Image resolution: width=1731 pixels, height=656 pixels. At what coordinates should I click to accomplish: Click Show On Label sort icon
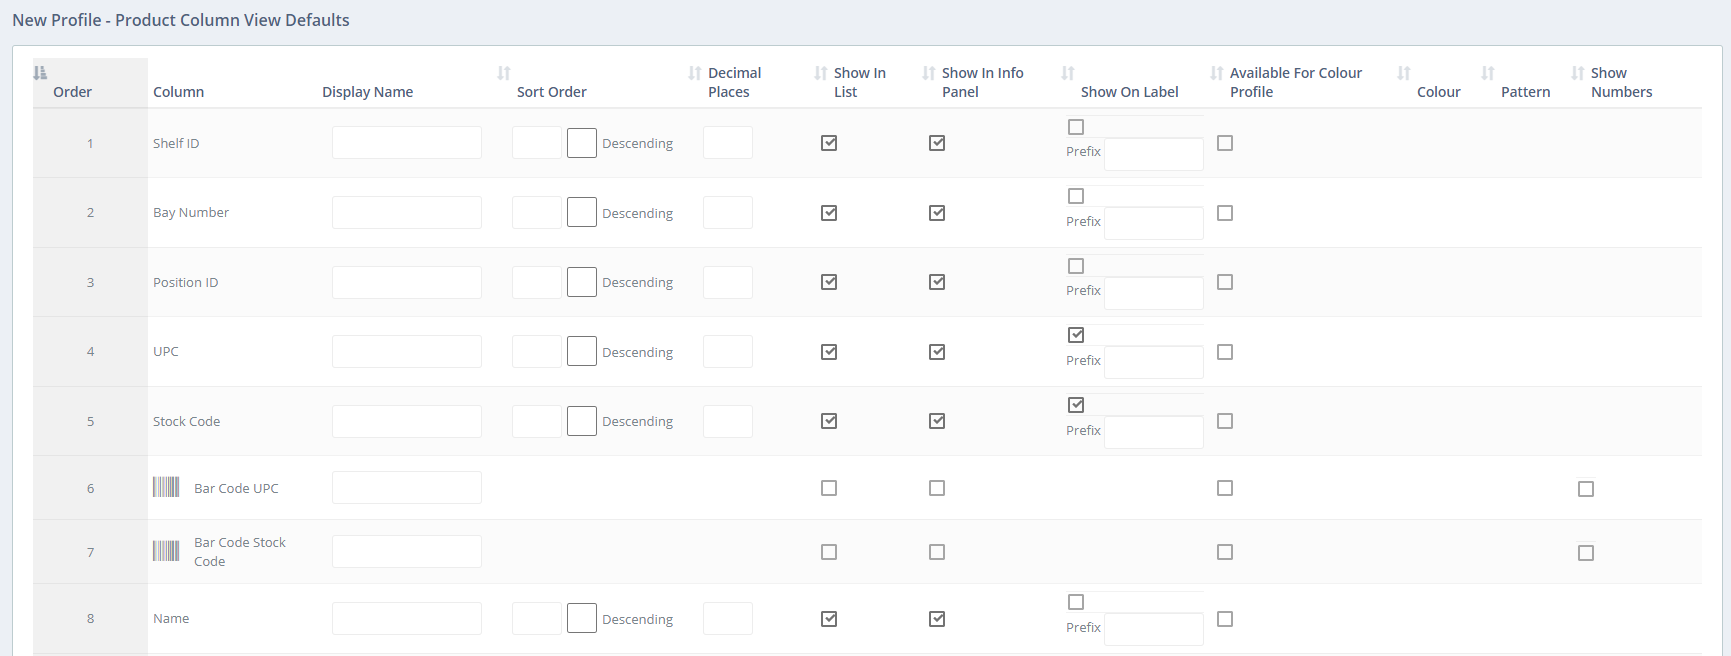click(x=1068, y=73)
